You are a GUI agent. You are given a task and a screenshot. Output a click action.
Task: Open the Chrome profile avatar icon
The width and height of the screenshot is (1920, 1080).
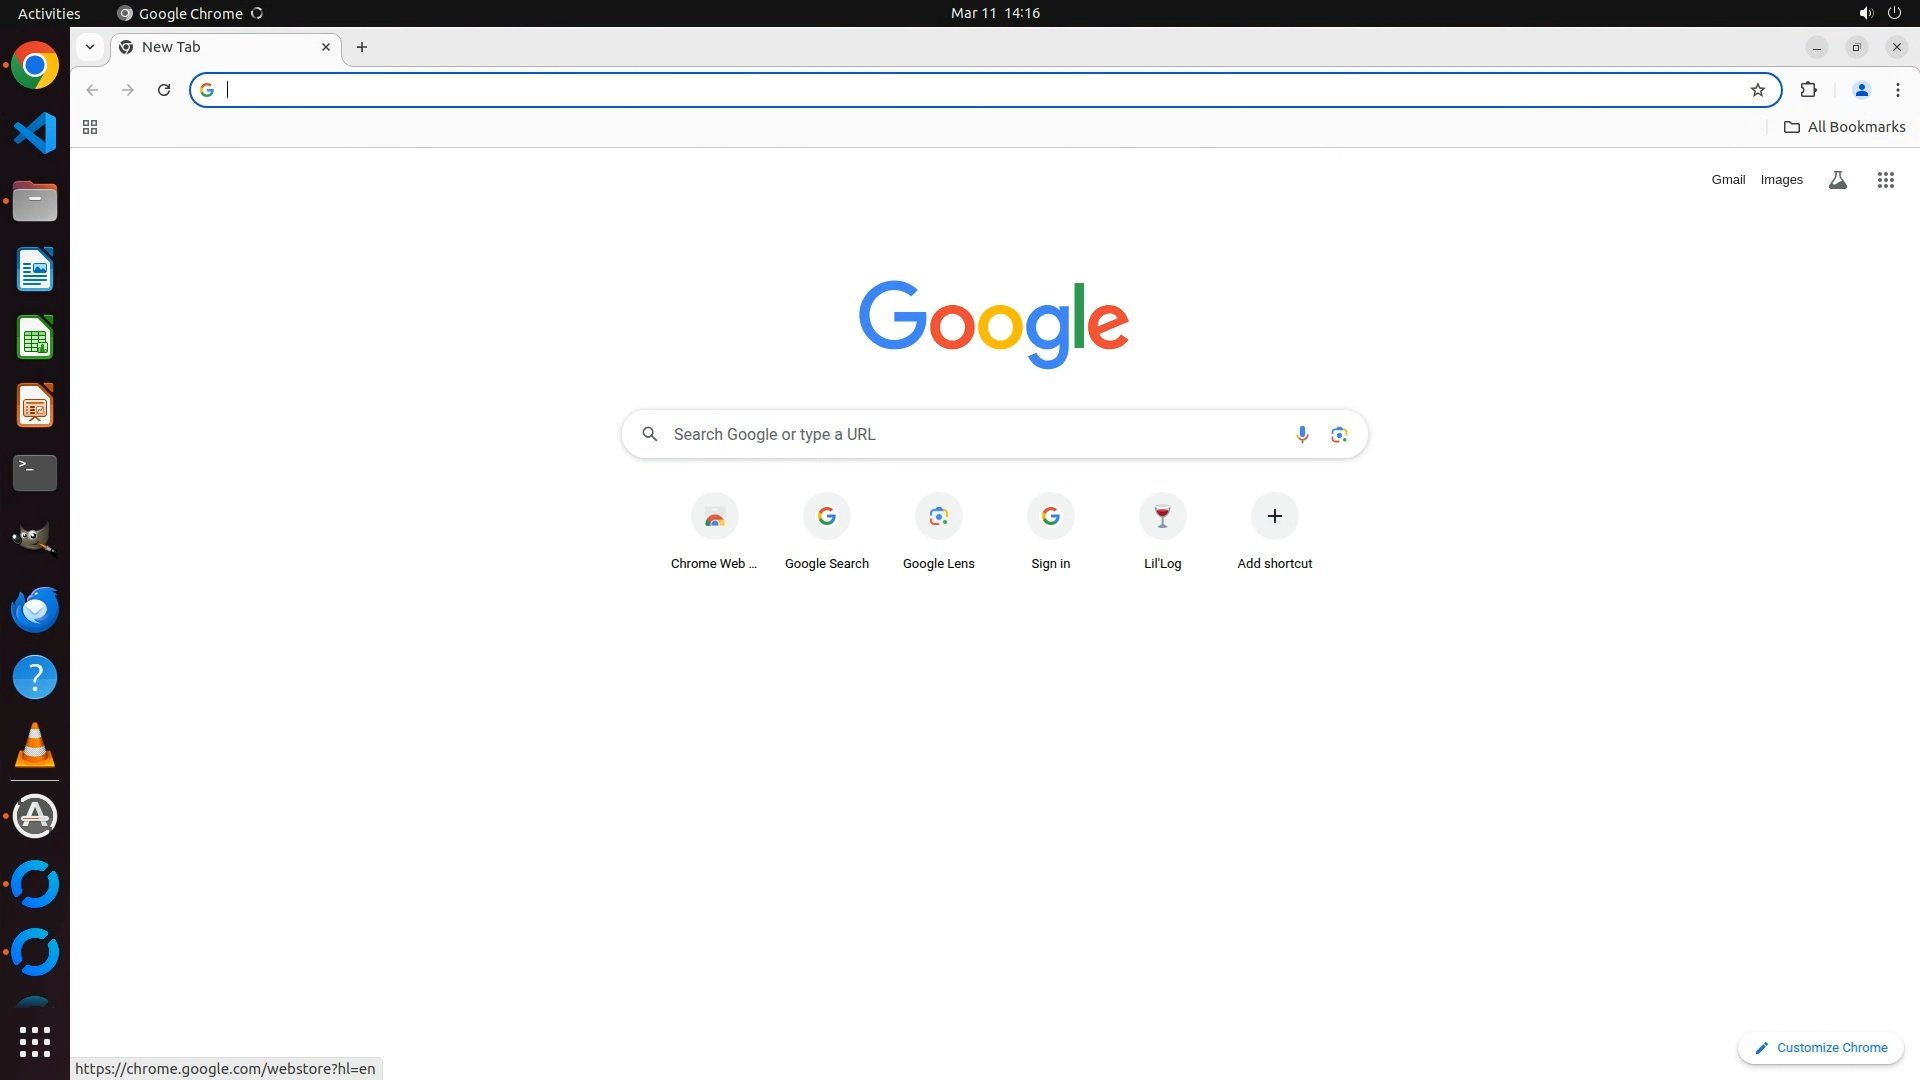(x=1861, y=90)
